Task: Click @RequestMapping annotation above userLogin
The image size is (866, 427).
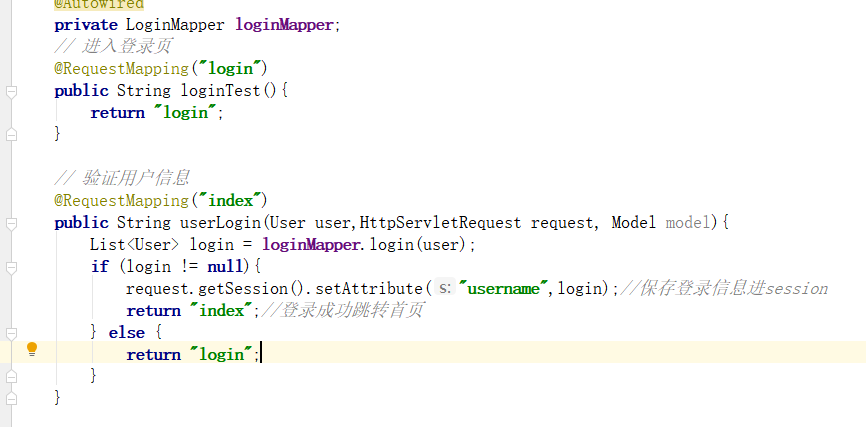Action: (x=122, y=200)
